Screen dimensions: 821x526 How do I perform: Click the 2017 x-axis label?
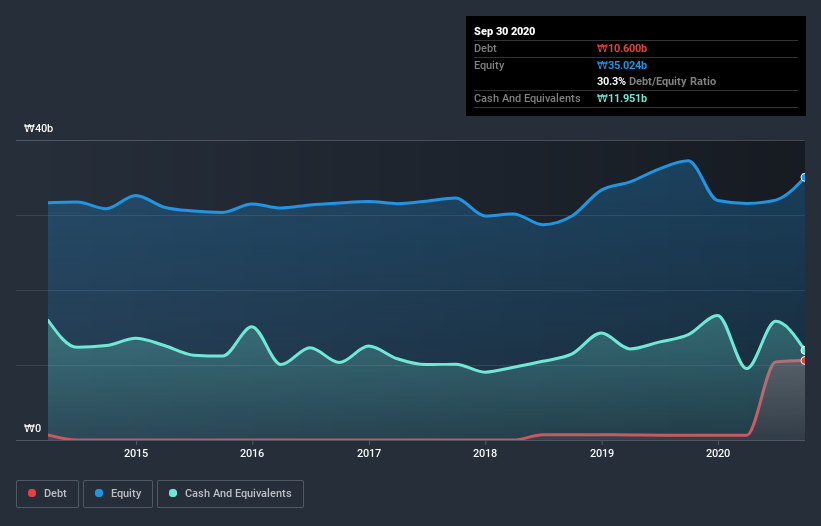tap(369, 453)
